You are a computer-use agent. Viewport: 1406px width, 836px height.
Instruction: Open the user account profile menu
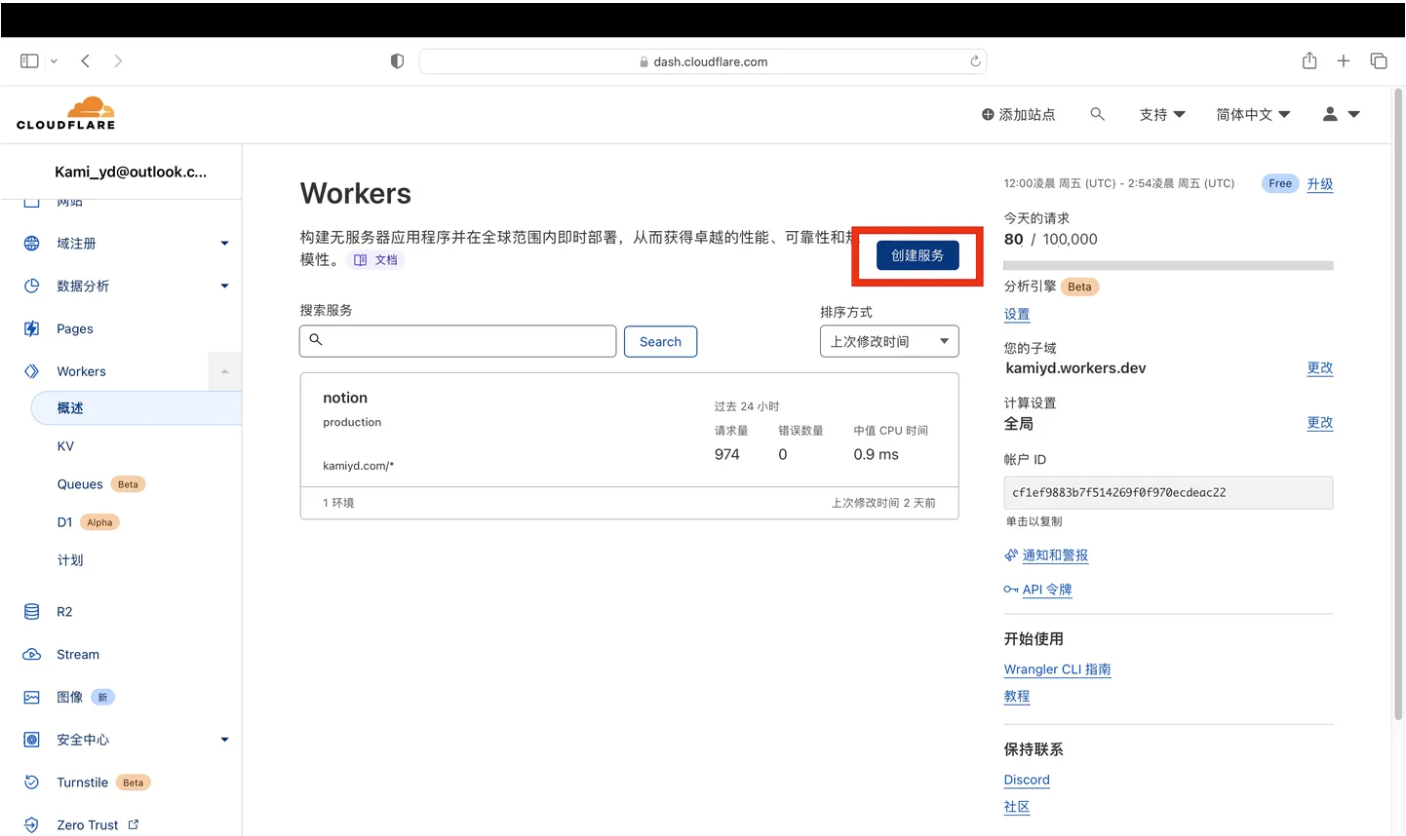coord(1341,115)
